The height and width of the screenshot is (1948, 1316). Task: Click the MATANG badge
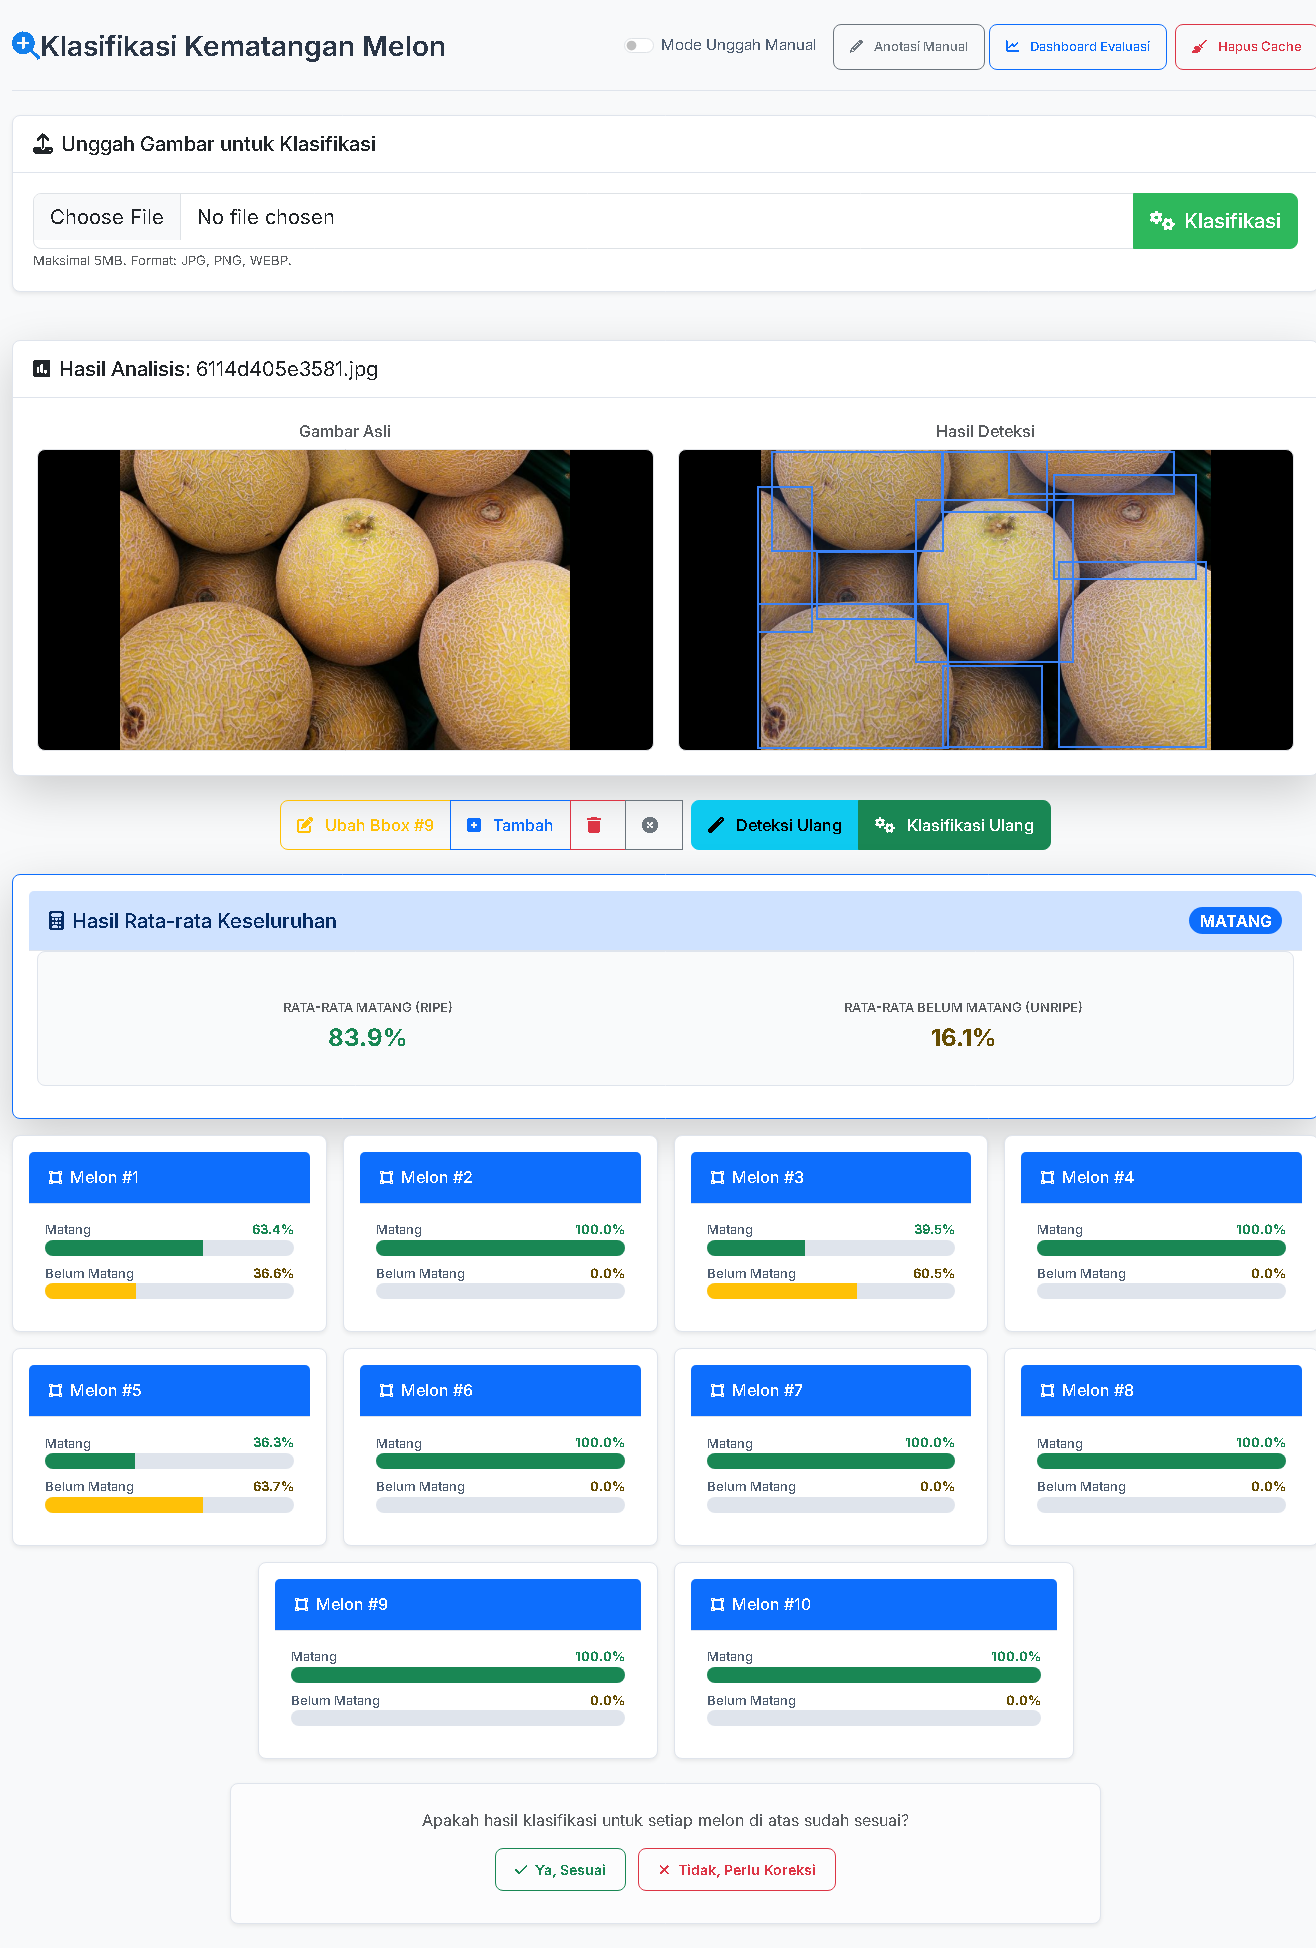click(1235, 921)
